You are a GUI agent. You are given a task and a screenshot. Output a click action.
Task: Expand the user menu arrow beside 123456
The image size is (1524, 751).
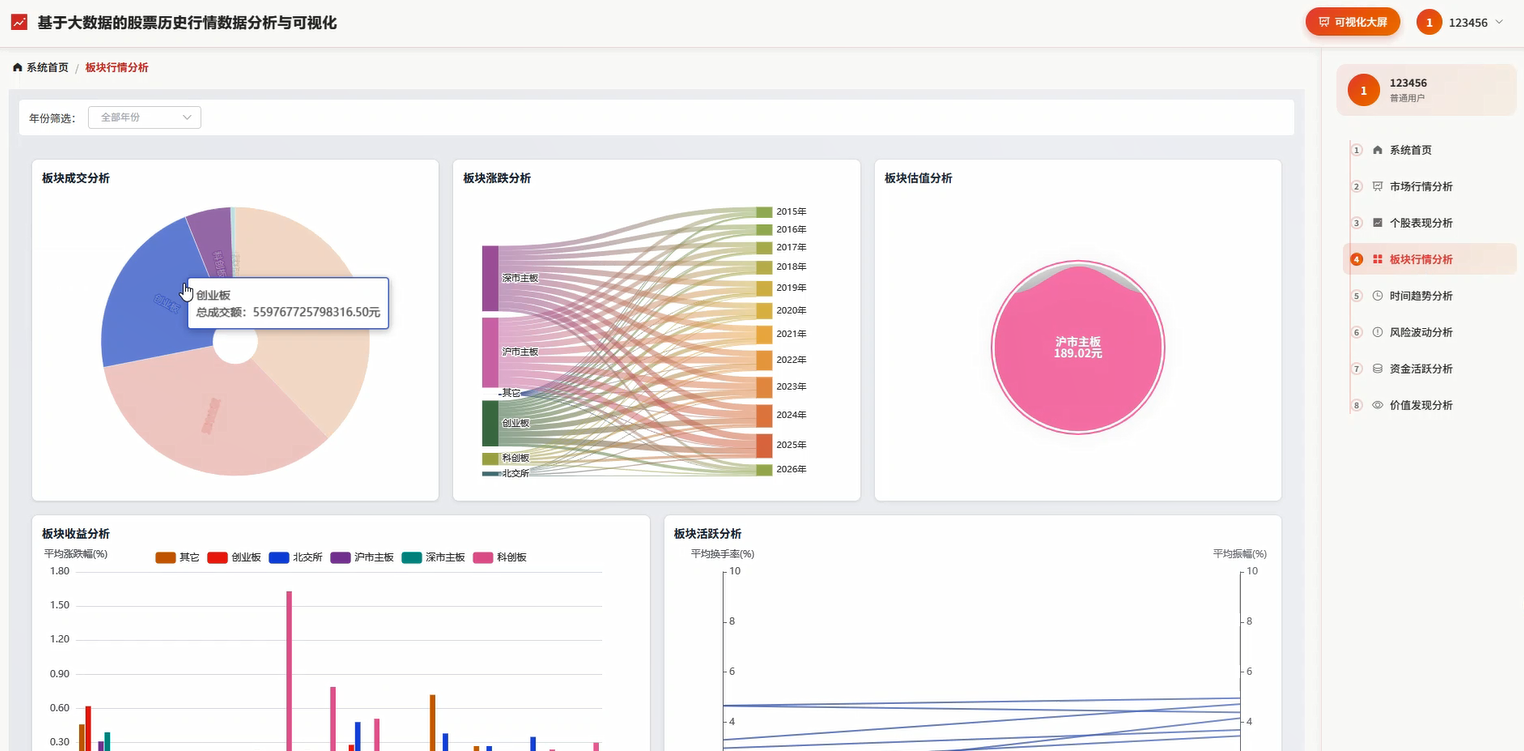1499,22
